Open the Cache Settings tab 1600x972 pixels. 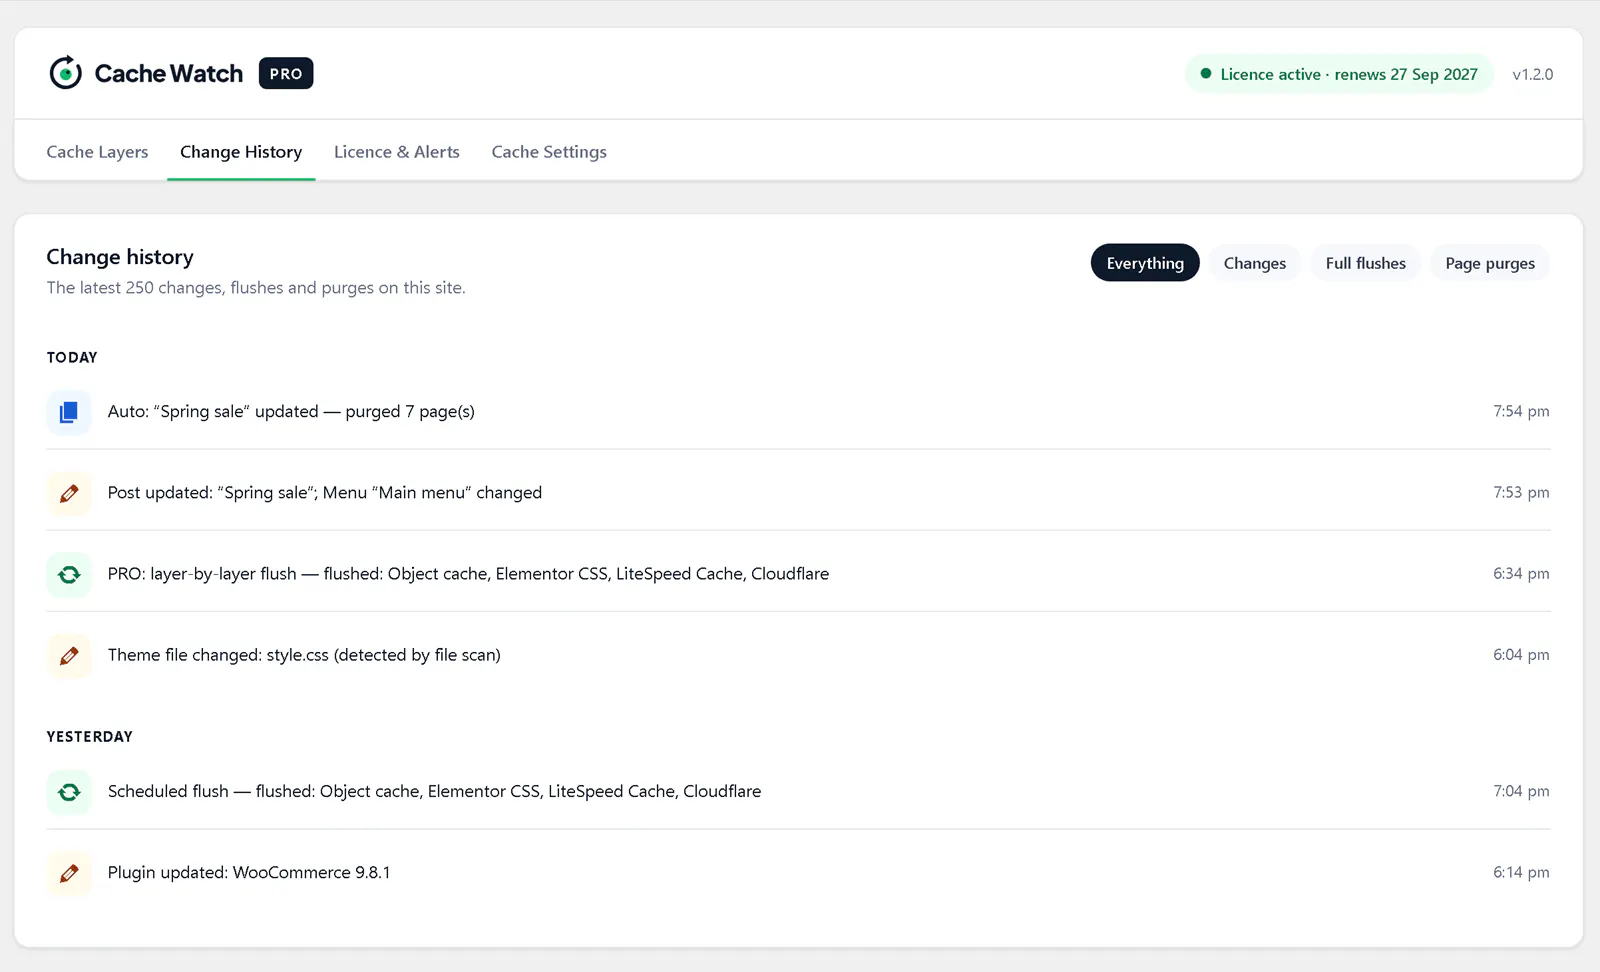[549, 152]
